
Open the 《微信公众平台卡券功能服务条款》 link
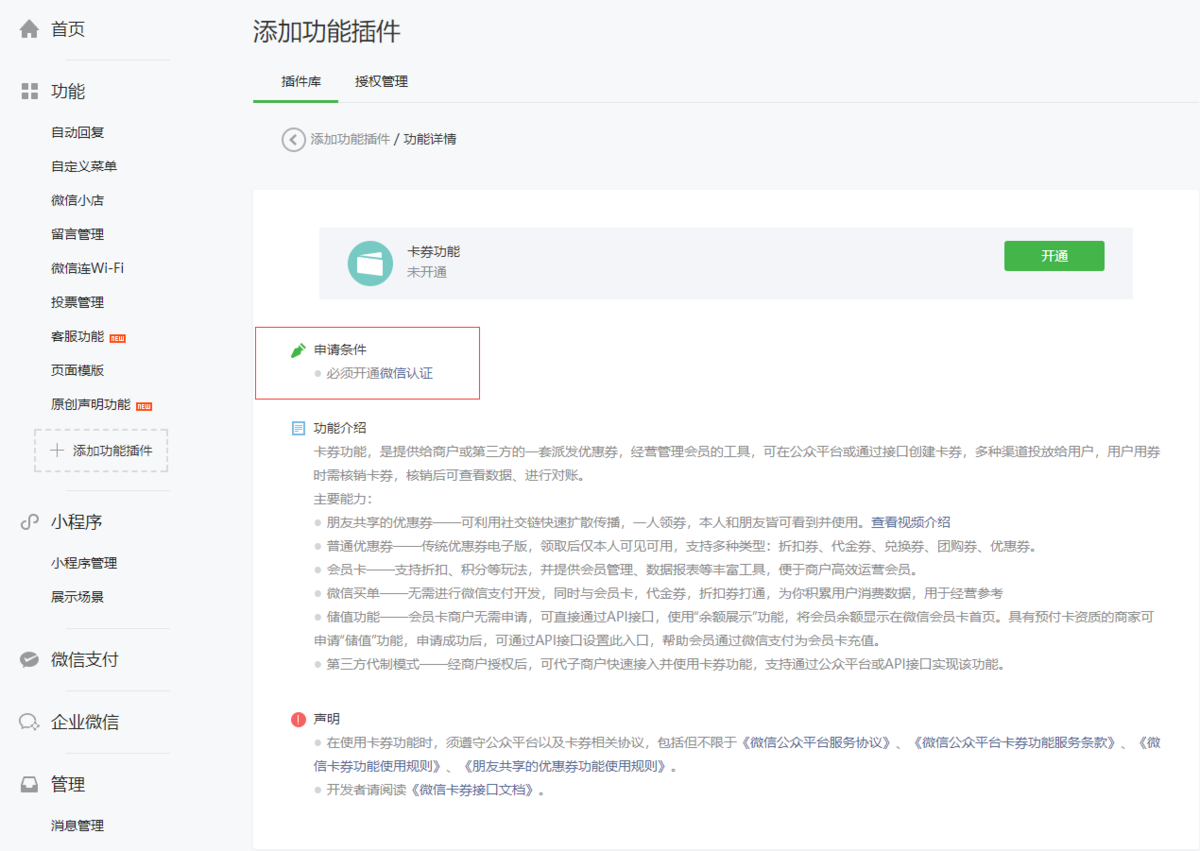(1013, 743)
